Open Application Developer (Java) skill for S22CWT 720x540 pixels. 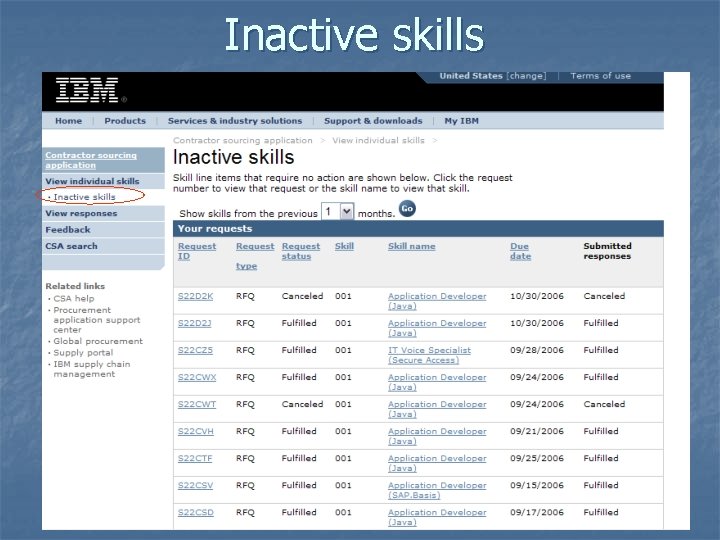437,410
